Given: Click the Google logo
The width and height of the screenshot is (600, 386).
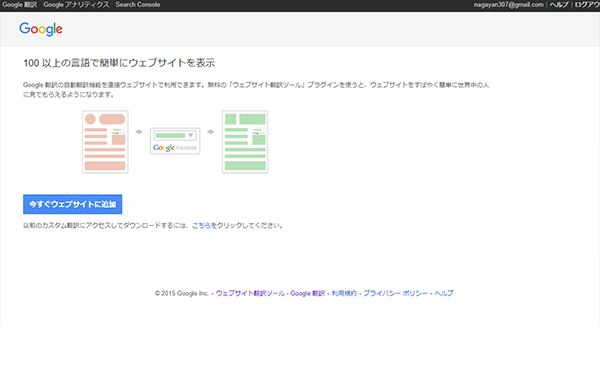Looking at the screenshot, I should pyautogui.click(x=41, y=29).
